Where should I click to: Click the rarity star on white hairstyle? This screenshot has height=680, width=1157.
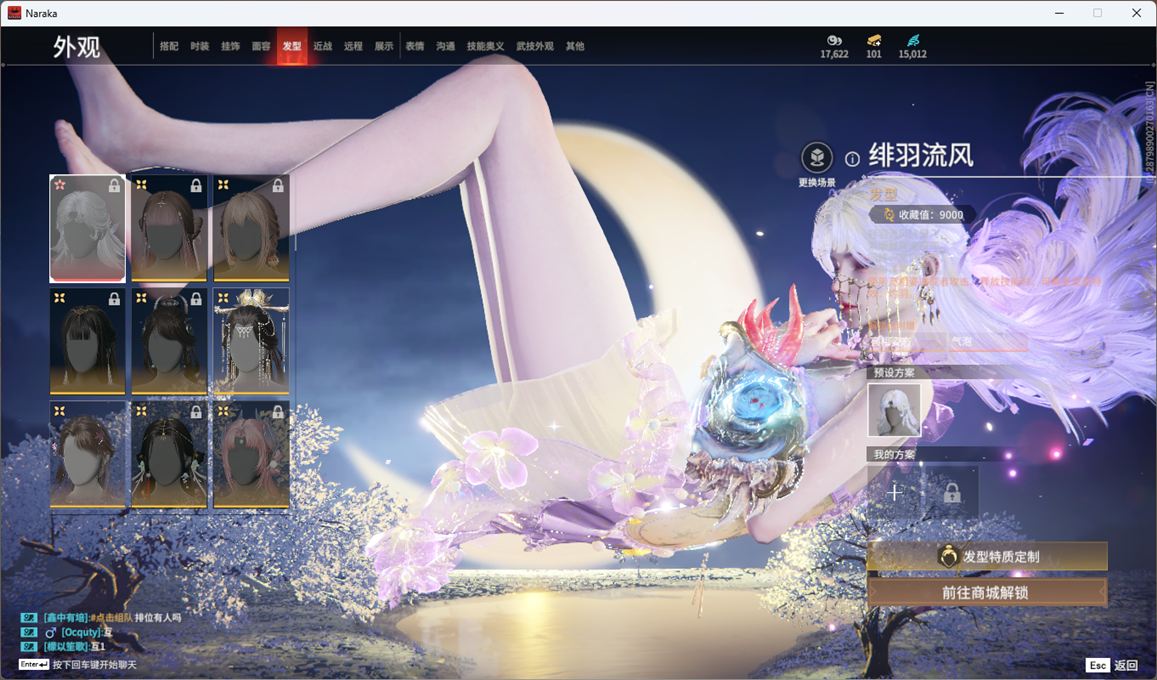coord(60,184)
